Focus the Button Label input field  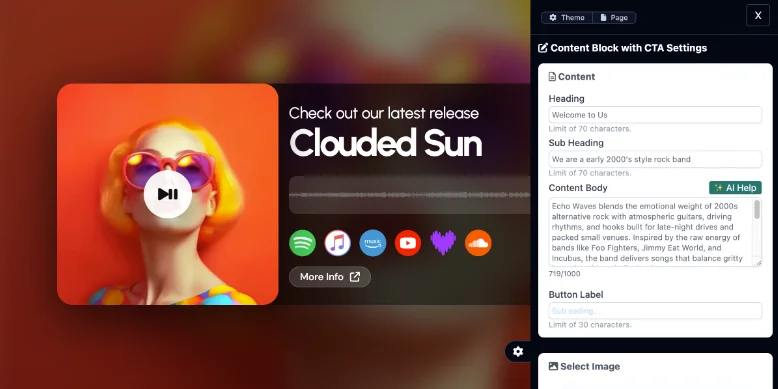[655, 311]
